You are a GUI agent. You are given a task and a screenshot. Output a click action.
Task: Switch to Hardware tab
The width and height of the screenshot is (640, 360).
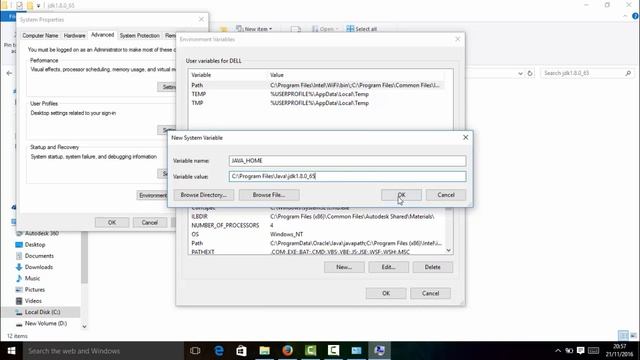click(74, 36)
